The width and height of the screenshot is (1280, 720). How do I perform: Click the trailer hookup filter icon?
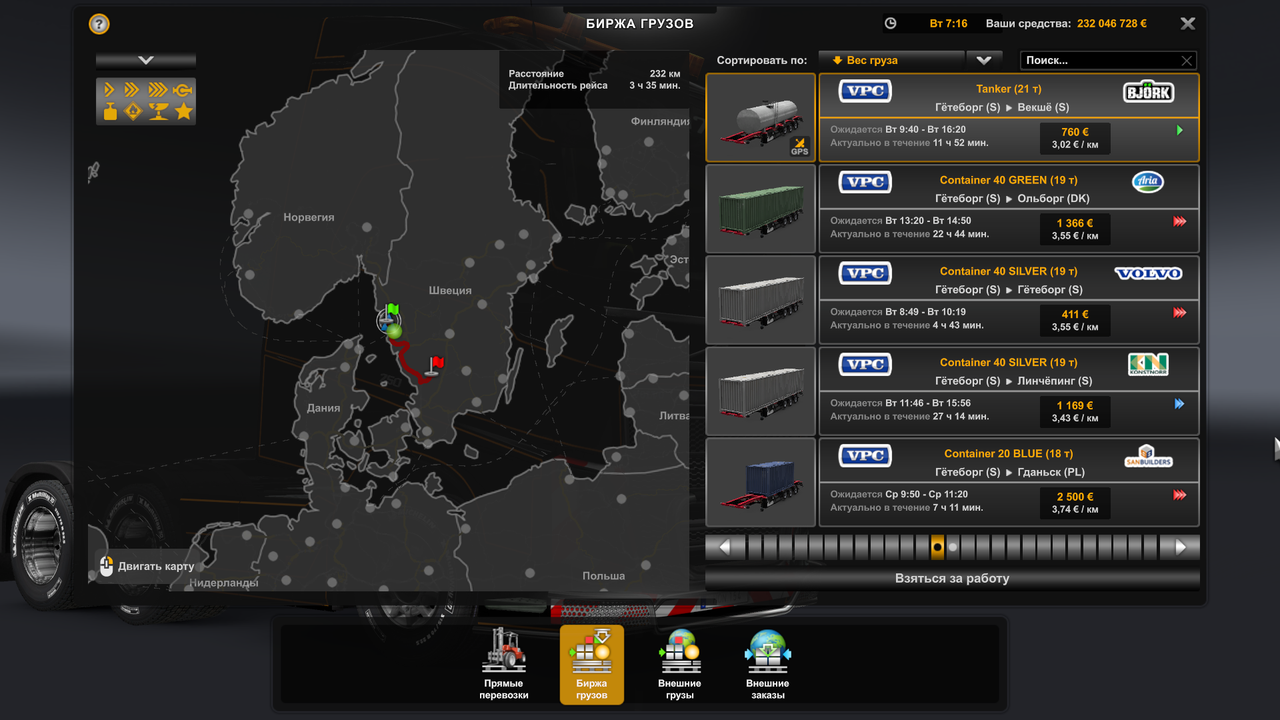point(182,89)
